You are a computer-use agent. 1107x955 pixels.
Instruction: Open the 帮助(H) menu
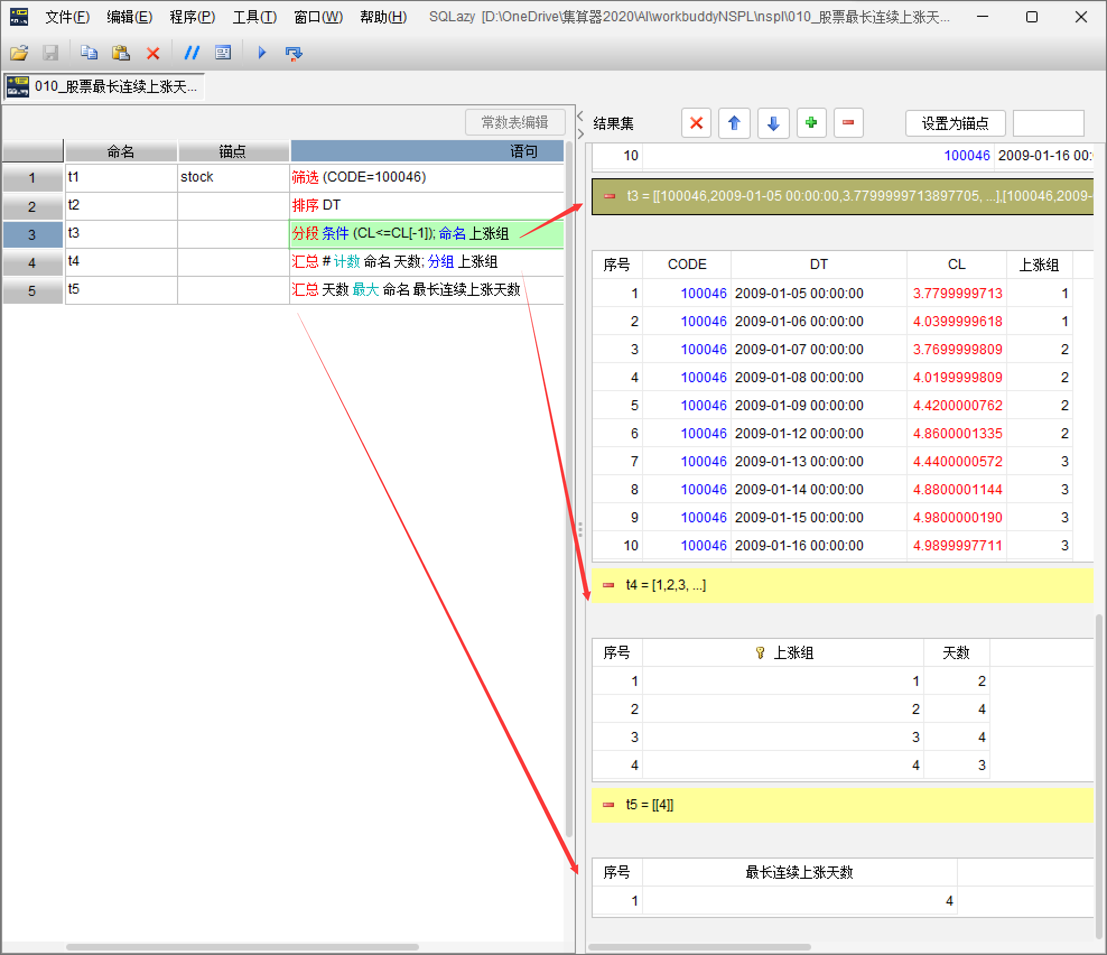383,17
